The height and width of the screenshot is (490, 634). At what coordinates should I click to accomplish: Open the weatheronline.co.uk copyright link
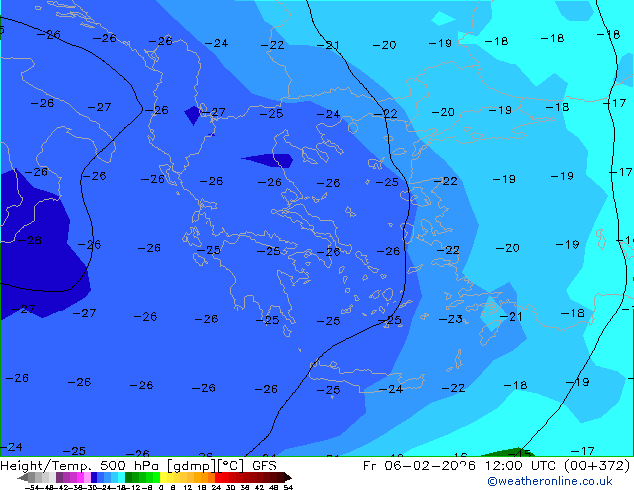coord(550,481)
